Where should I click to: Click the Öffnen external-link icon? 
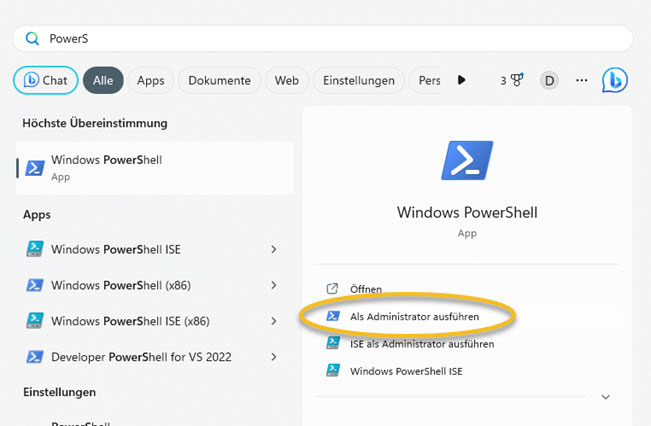[x=332, y=289]
